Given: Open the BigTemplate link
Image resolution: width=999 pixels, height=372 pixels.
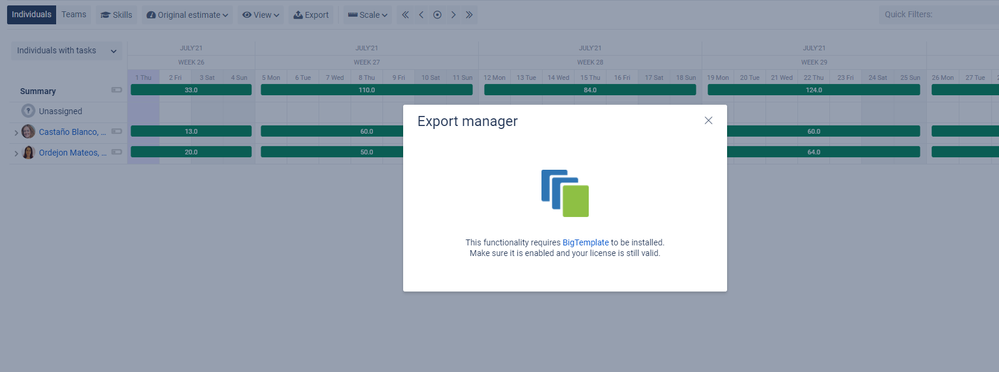Looking at the screenshot, I should click(x=586, y=243).
